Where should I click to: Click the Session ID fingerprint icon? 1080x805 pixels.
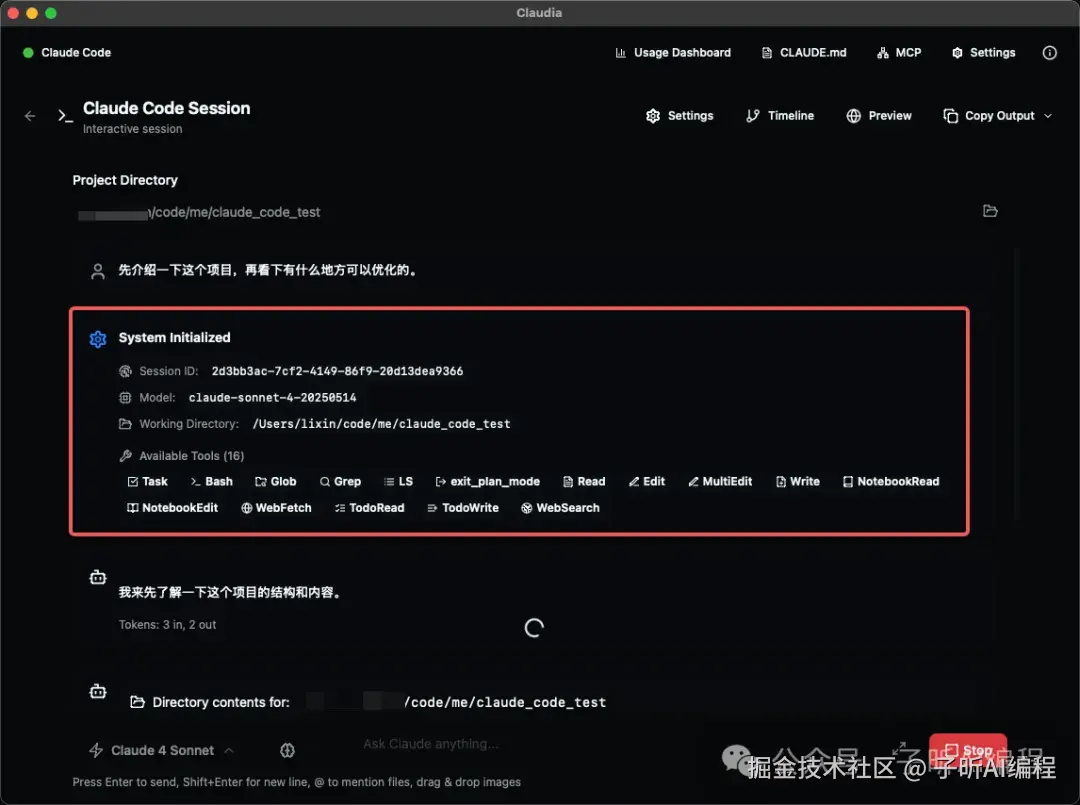(125, 371)
